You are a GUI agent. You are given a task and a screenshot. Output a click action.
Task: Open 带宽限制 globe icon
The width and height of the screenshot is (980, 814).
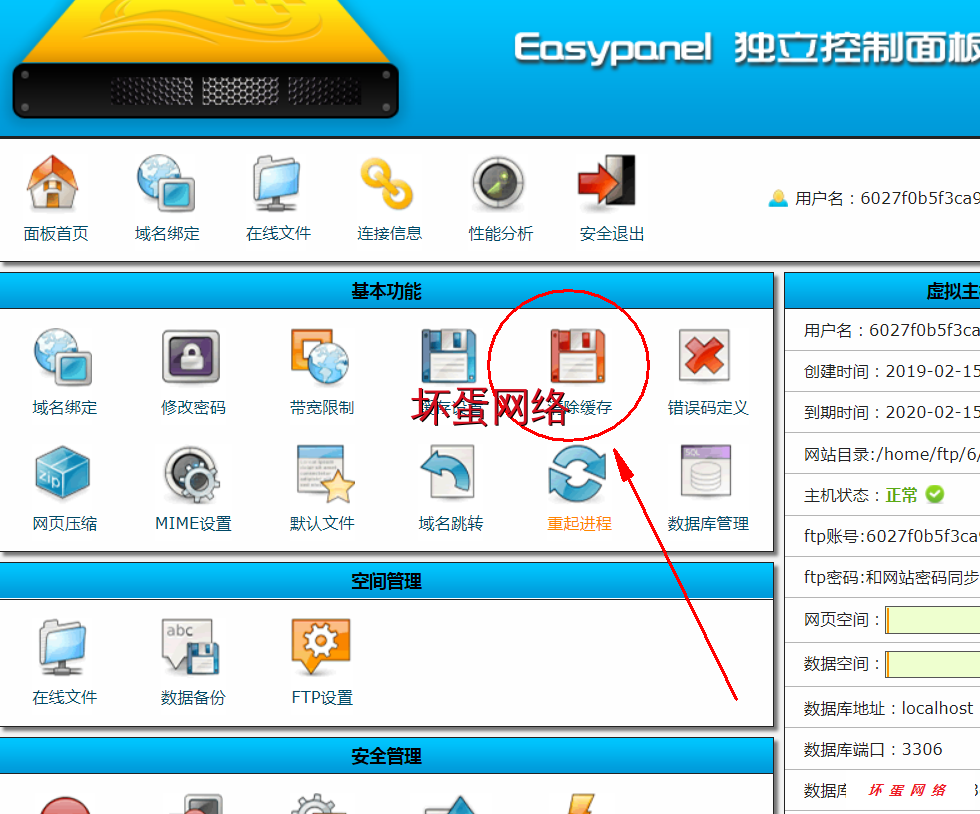tap(320, 356)
